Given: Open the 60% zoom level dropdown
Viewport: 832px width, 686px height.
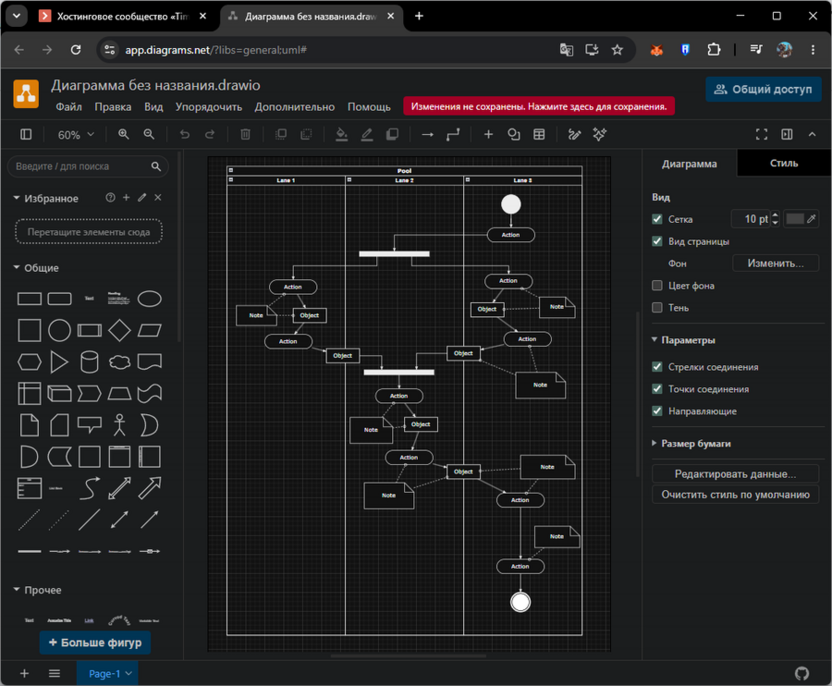Looking at the screenshot, I should [x=75, y=135].
